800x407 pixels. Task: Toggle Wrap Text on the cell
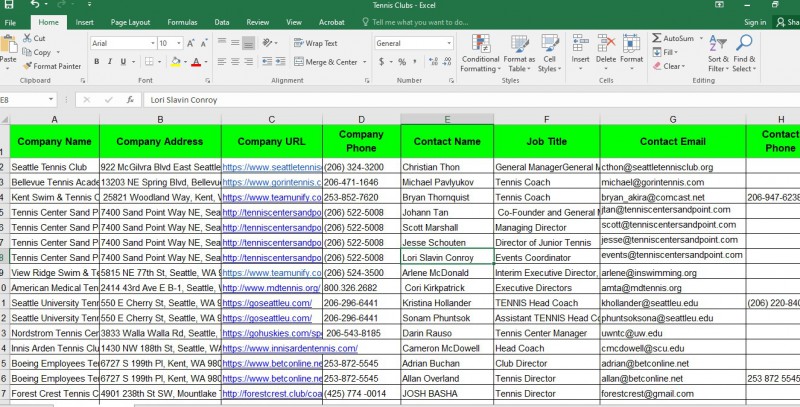pos(316,43)
